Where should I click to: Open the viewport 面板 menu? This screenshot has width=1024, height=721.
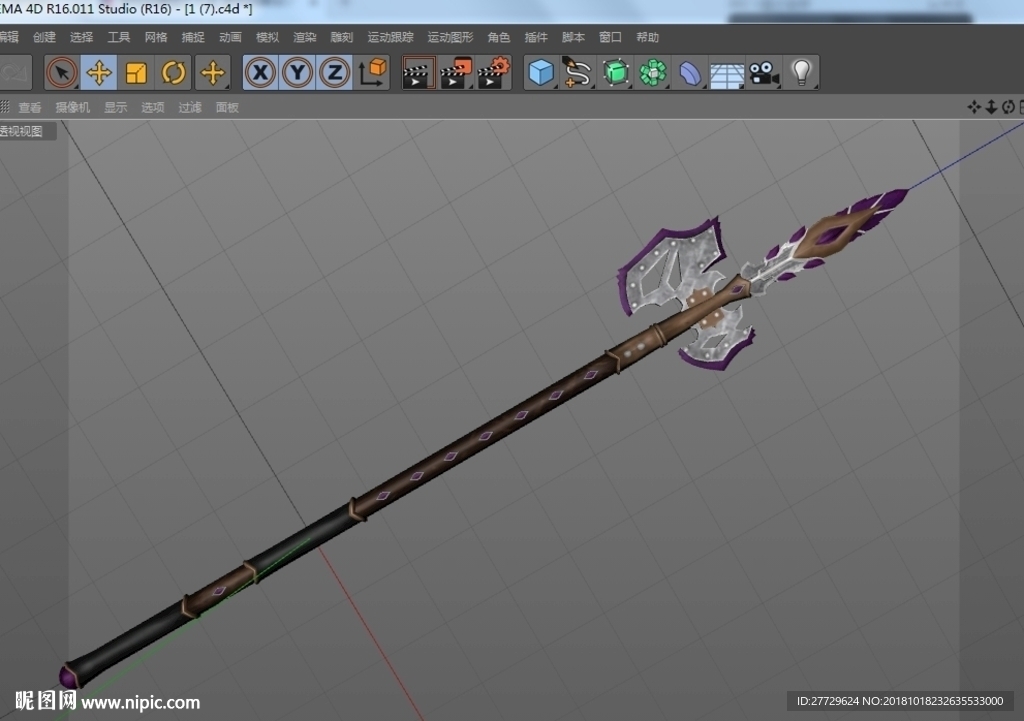[228, 107]
